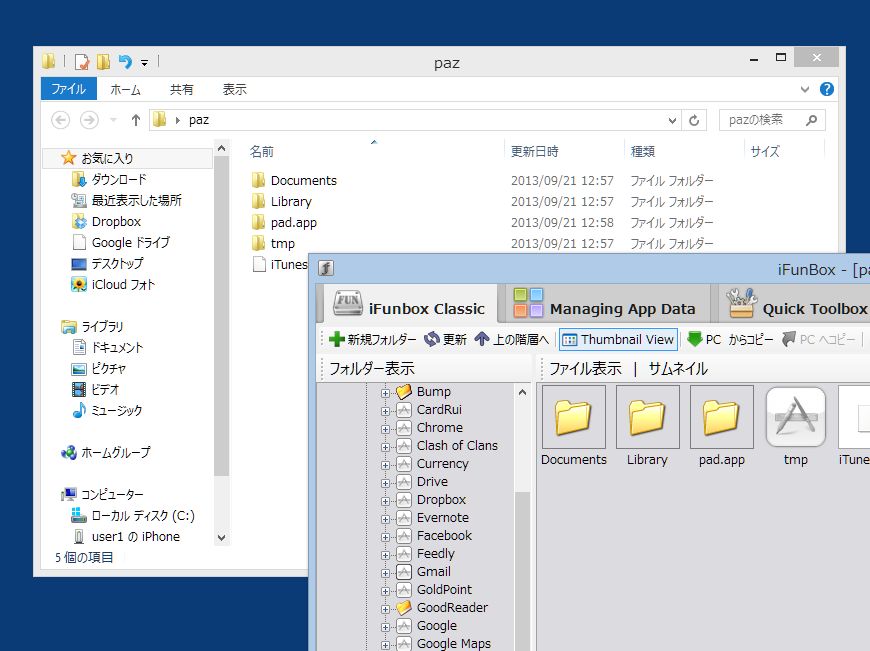
Task: Click the search magnifier icon in Explorer
Action: (x=811, y=120)
